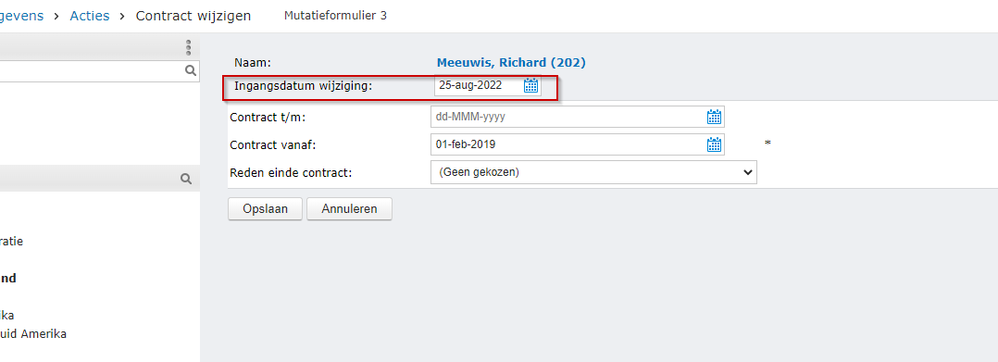
Task: Go to the partially visible 'gevens' breadcrumb link
Action: pyautogui.click(x=22, y=16)
